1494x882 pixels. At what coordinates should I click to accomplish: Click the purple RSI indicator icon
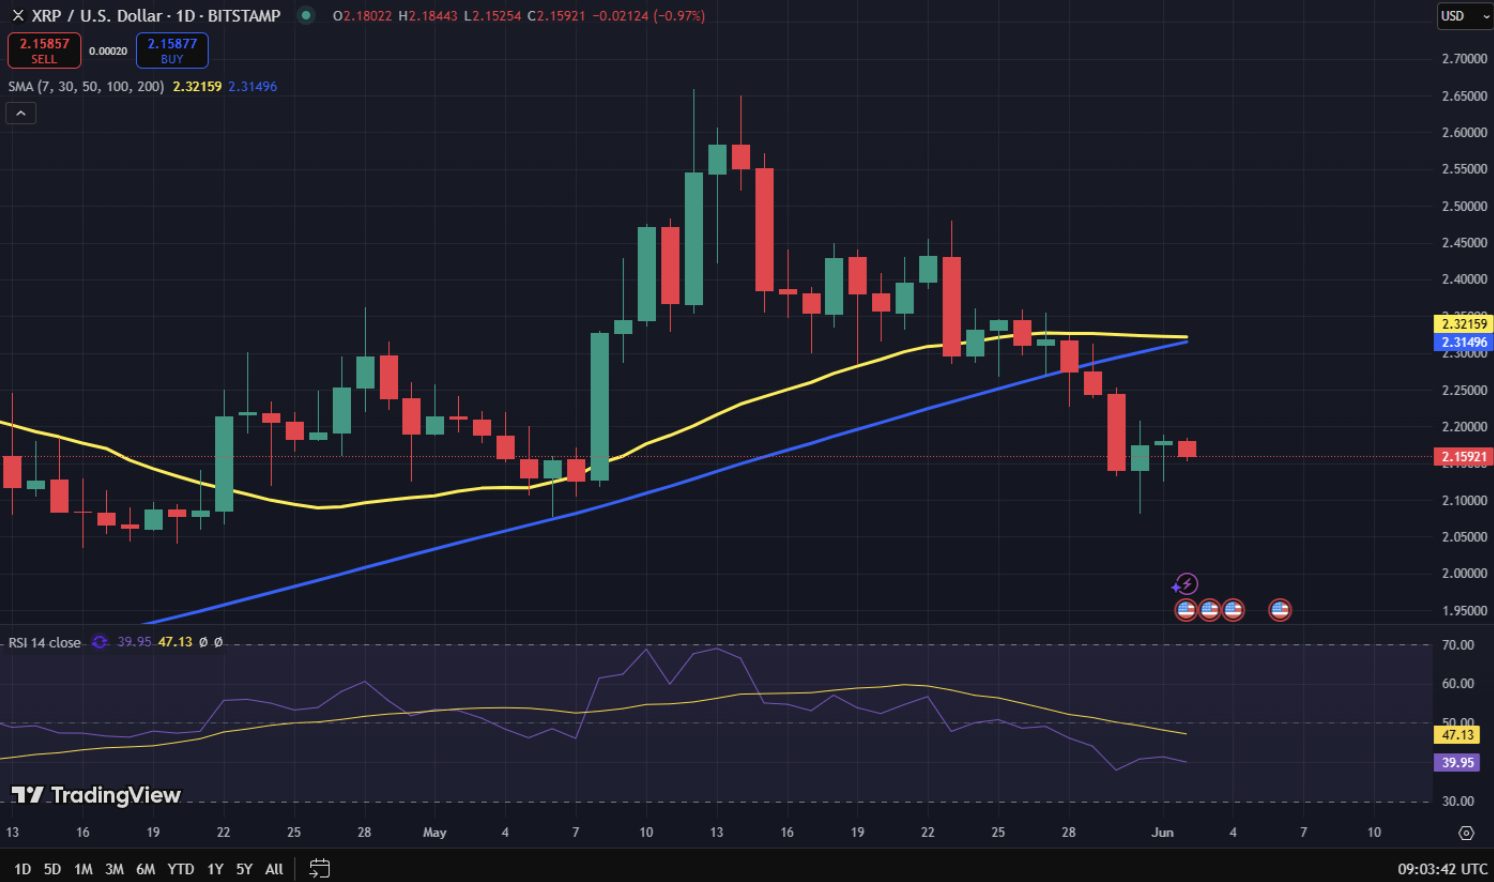pos(100,642)
